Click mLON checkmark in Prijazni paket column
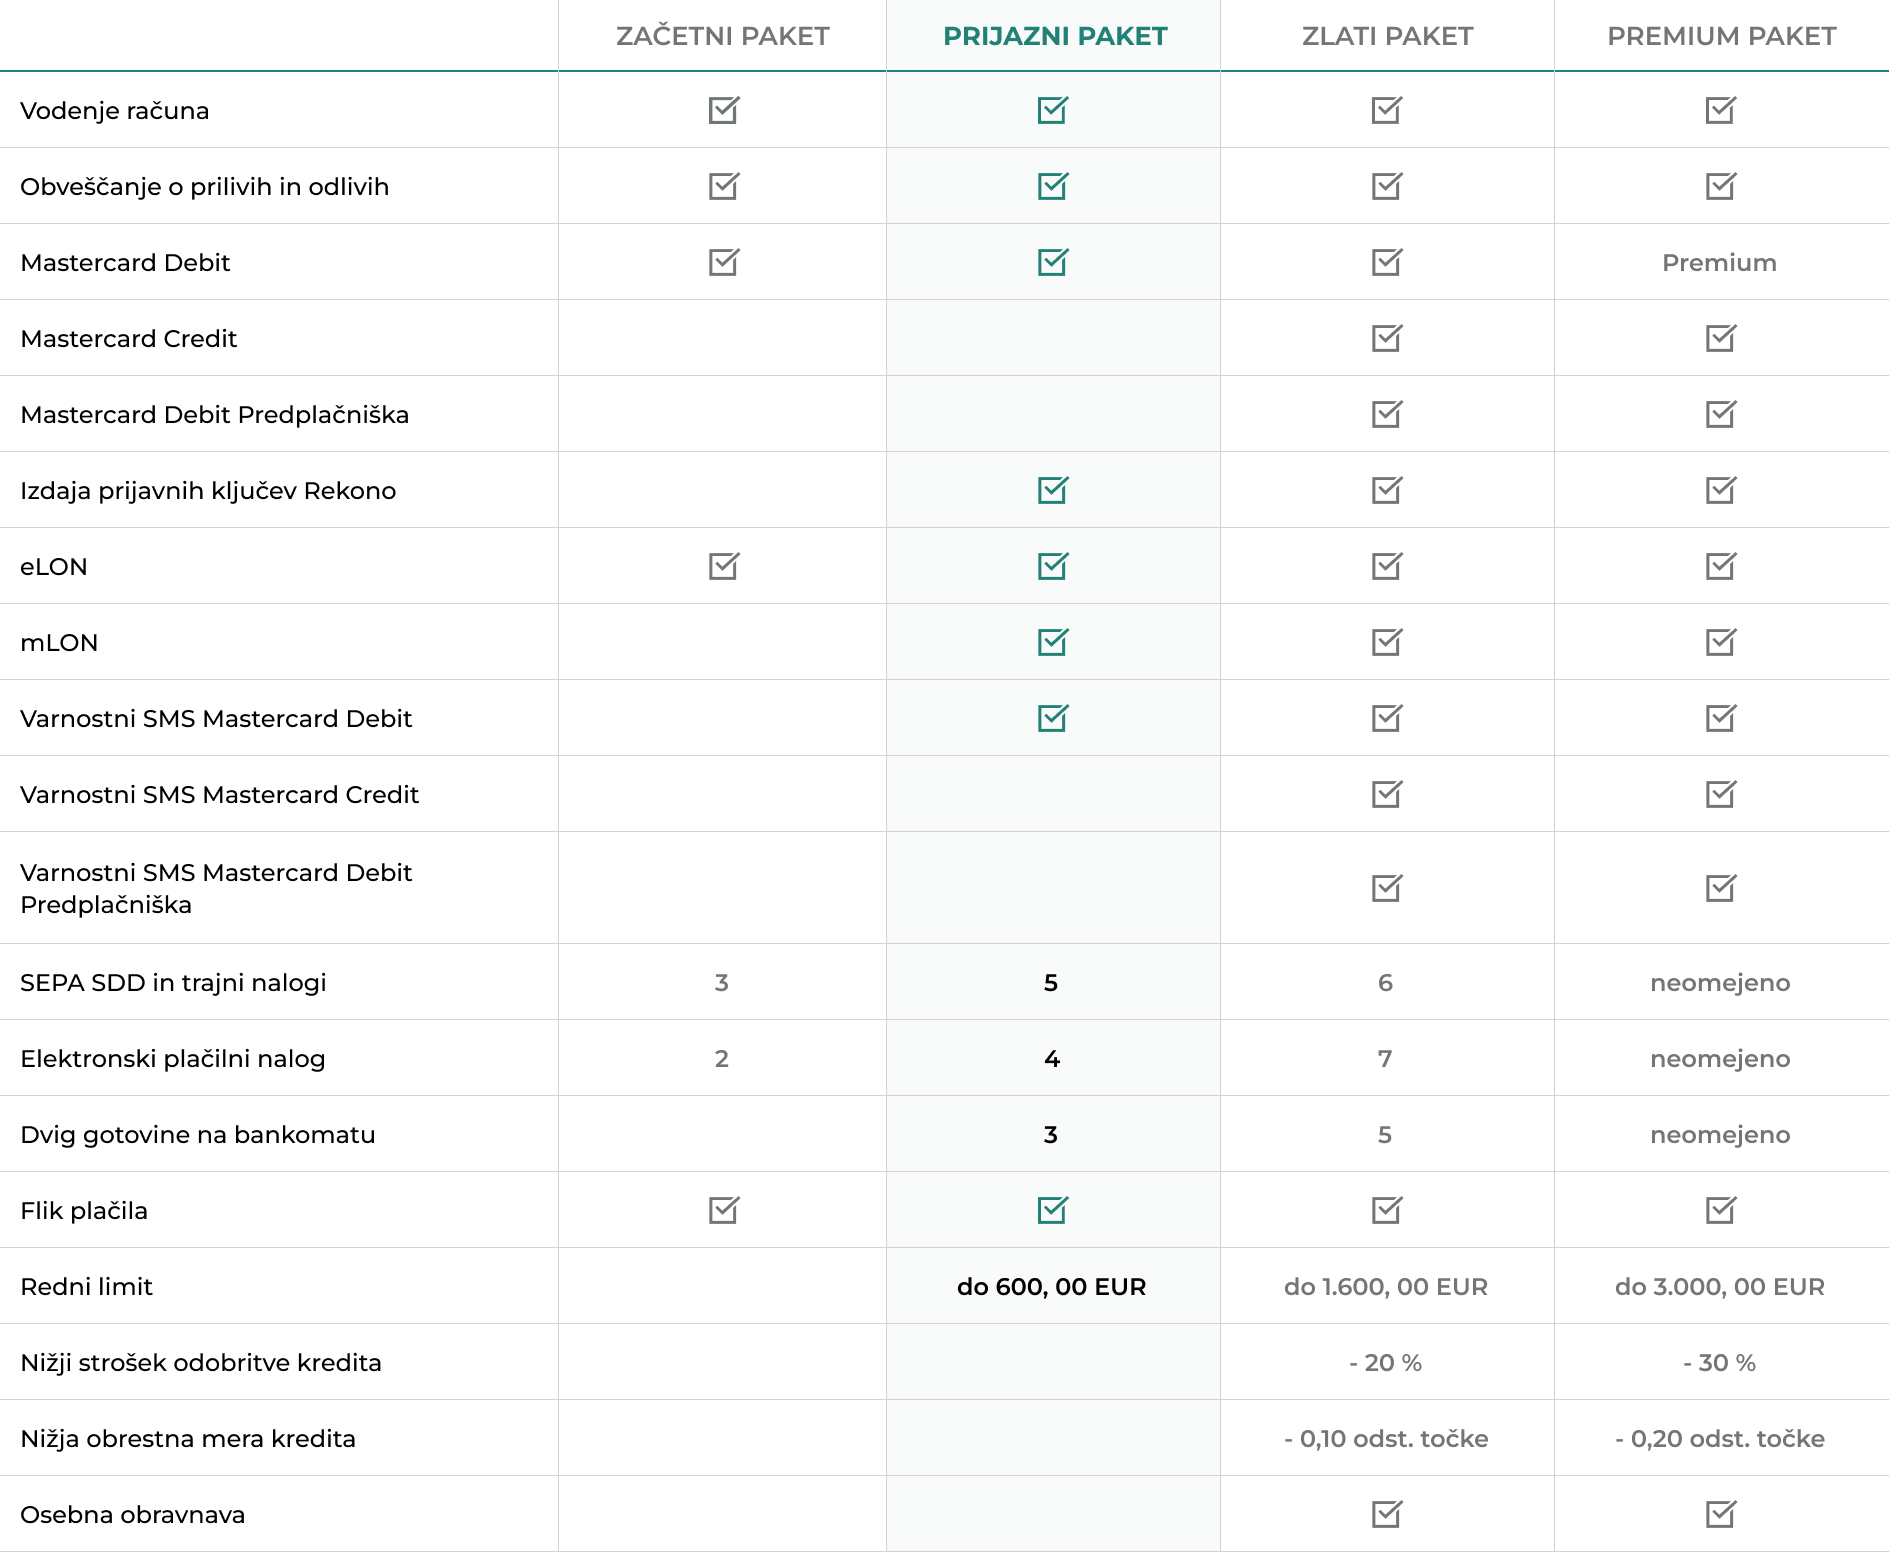The width and height of the screenshot is (1889, 1552). [1052, 642]
